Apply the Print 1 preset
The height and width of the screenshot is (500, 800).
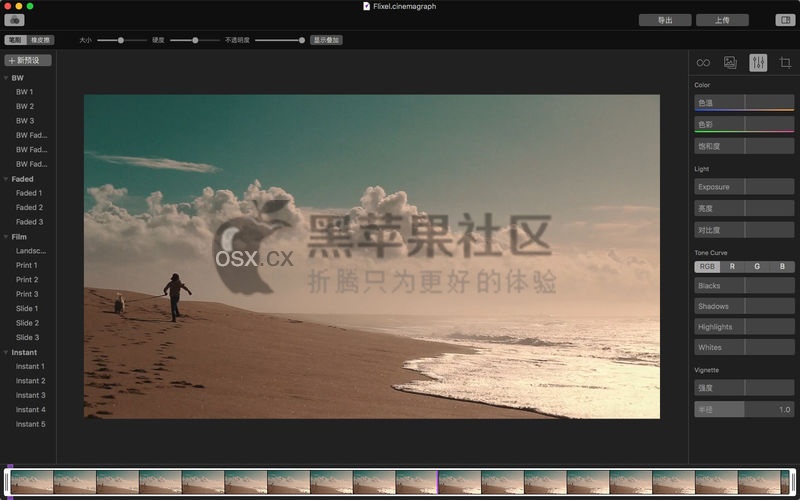coord(27,265)
